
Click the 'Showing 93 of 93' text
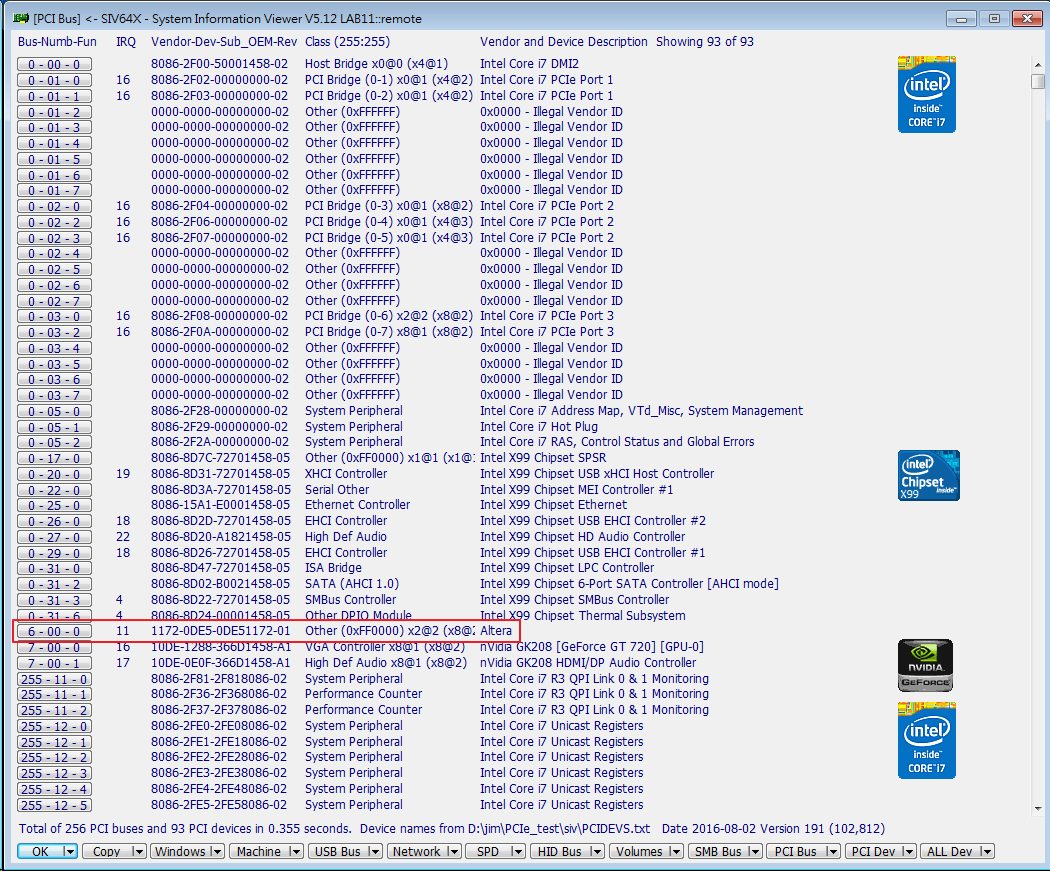point(704,42)
